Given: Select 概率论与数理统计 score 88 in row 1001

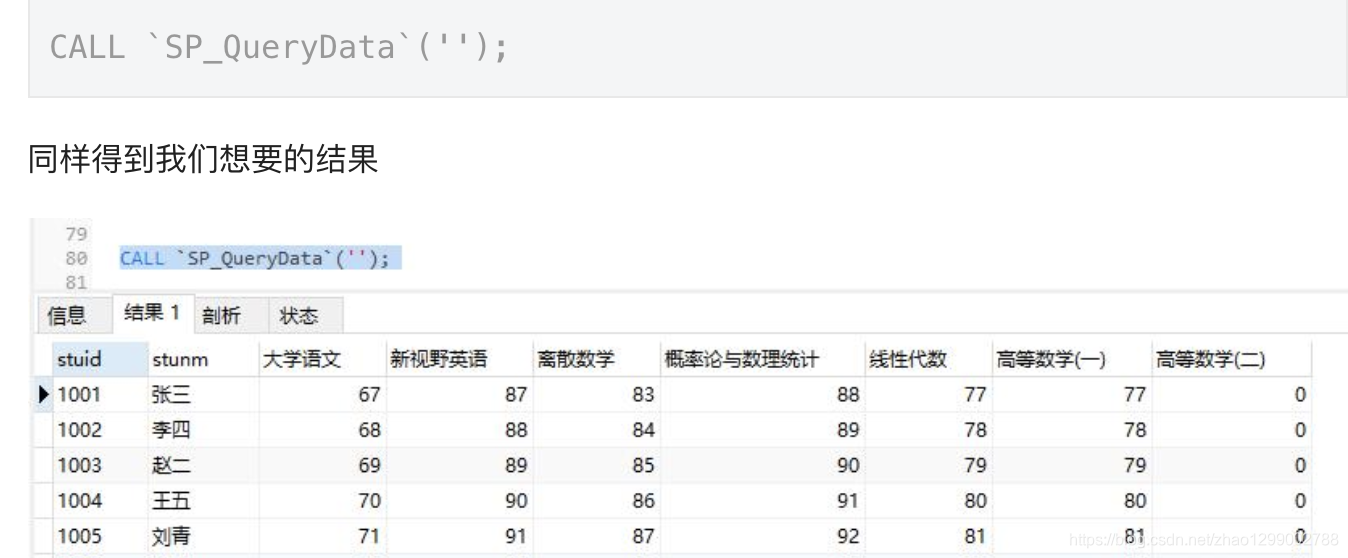Looking at the screenshot, I should tap(762, 394).
